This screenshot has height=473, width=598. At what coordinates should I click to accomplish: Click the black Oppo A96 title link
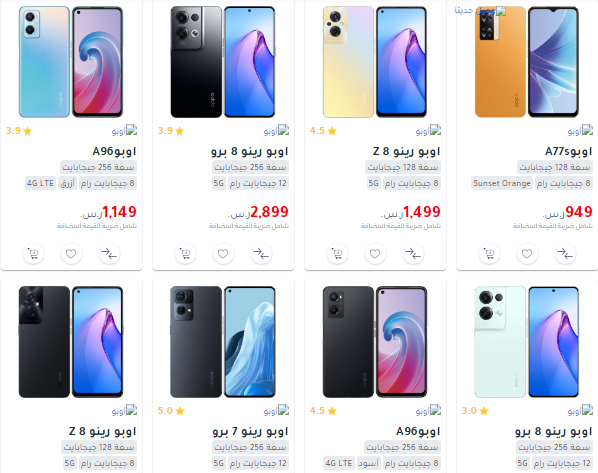[418, 431]
